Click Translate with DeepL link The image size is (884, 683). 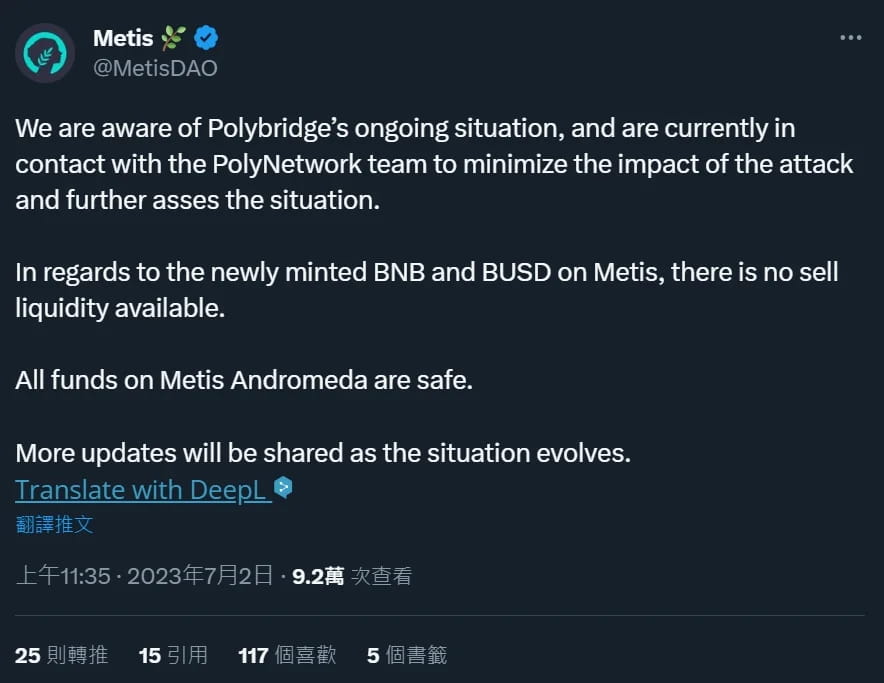point(142,490)
